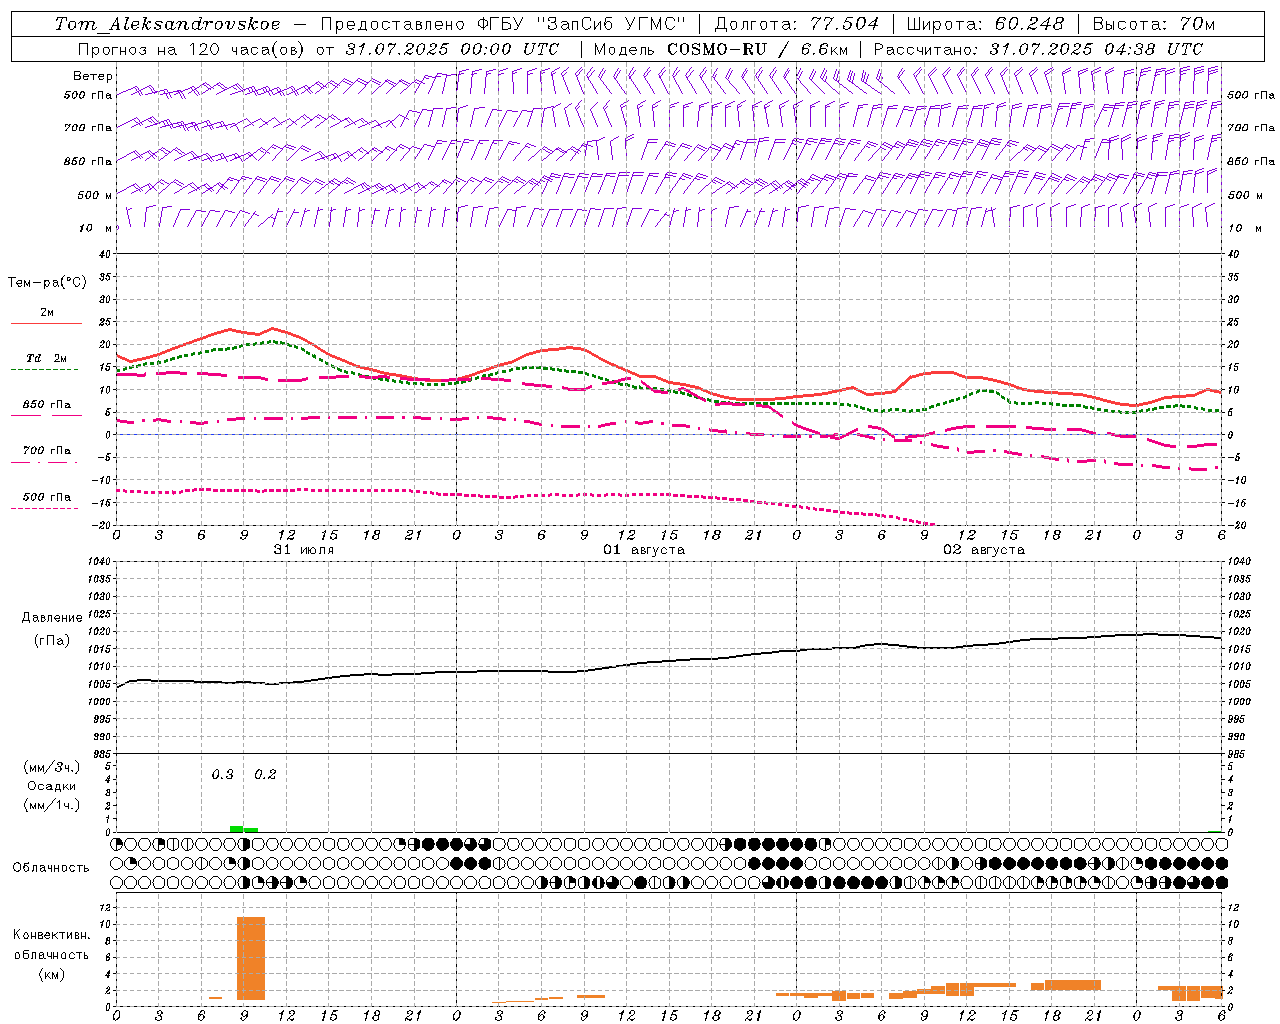1280x1024 pixels.
Task: Click the forecast start time 00:00 UTC
Action: (x=497, y=49)
